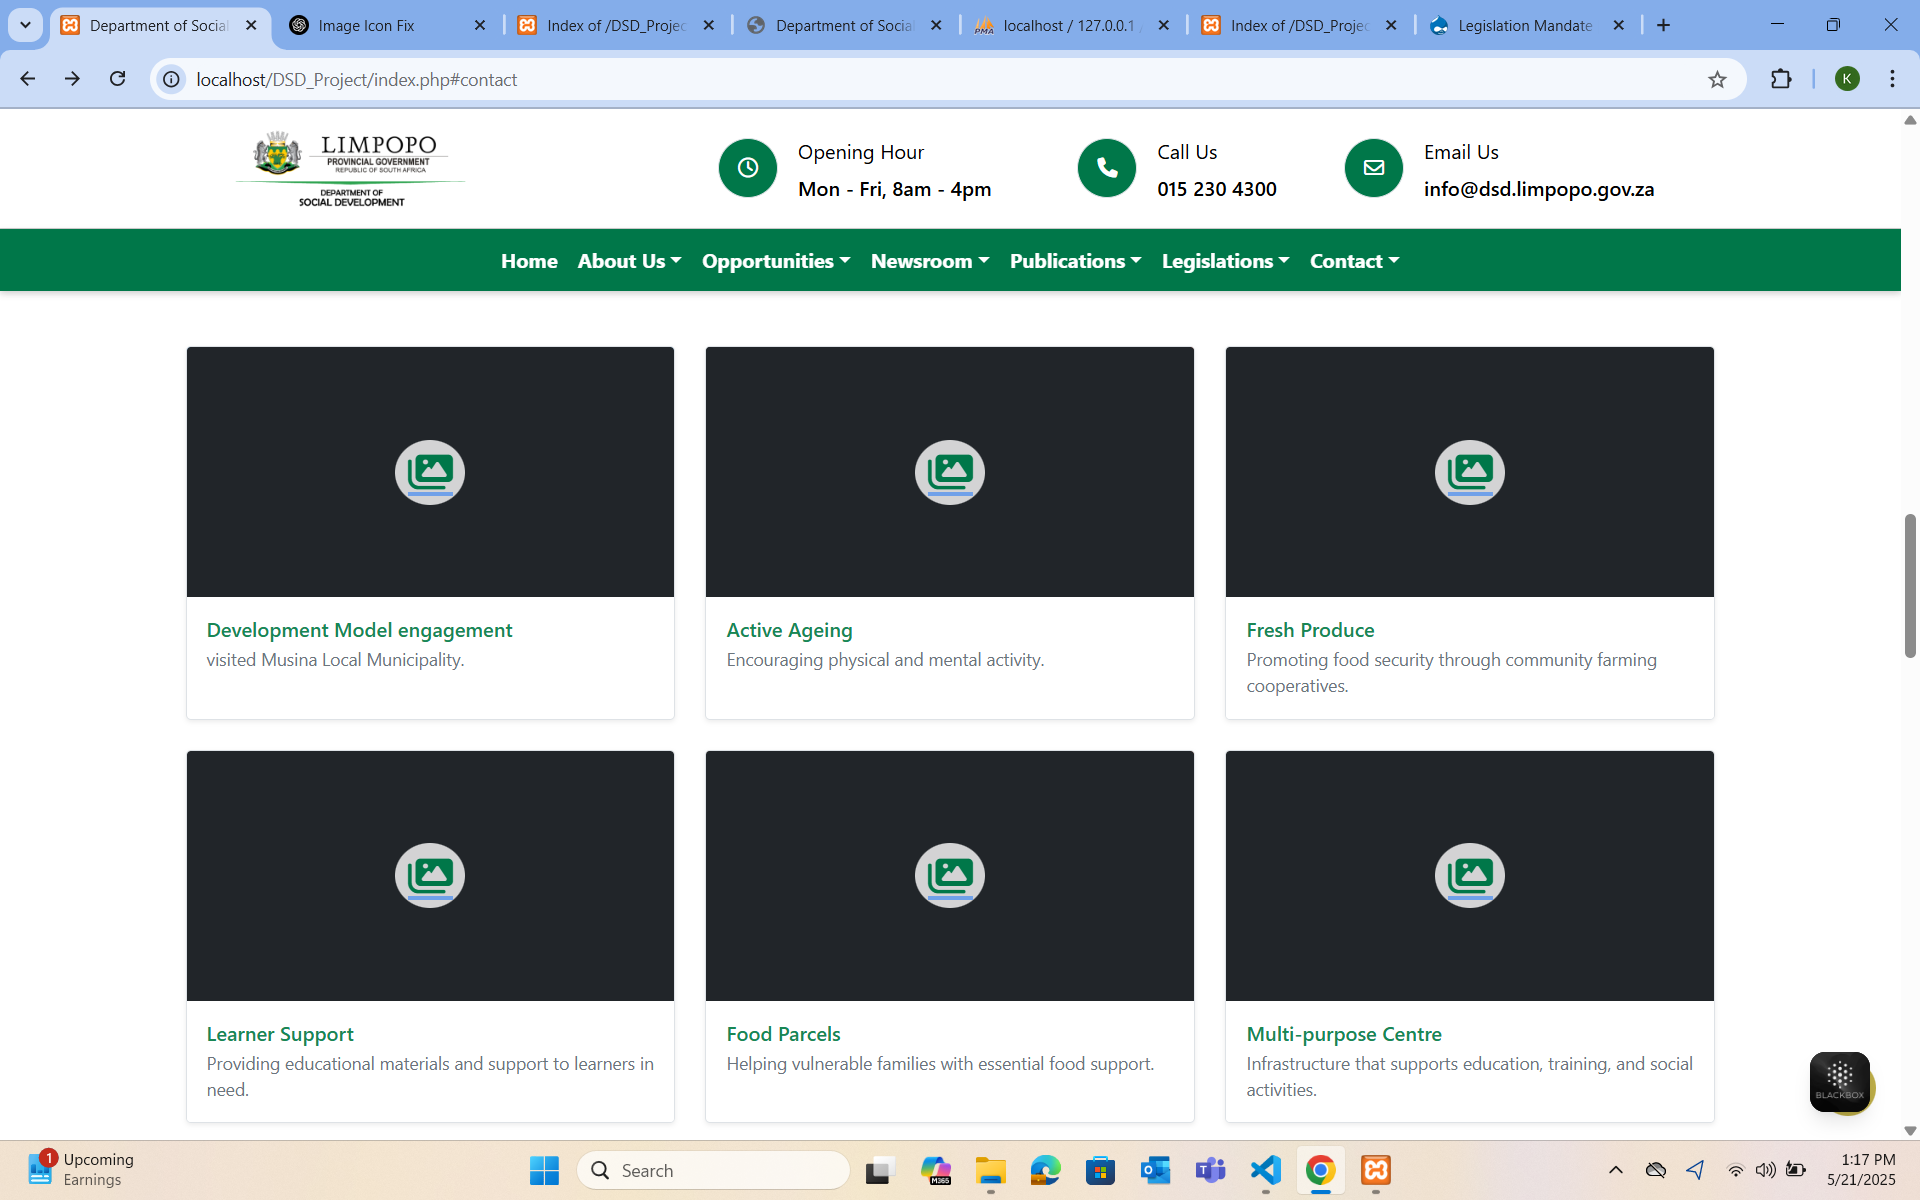Switch to the Legislation Mandate tab
This screenshot has height=1200, width=1920.
tap(1524, 26)
